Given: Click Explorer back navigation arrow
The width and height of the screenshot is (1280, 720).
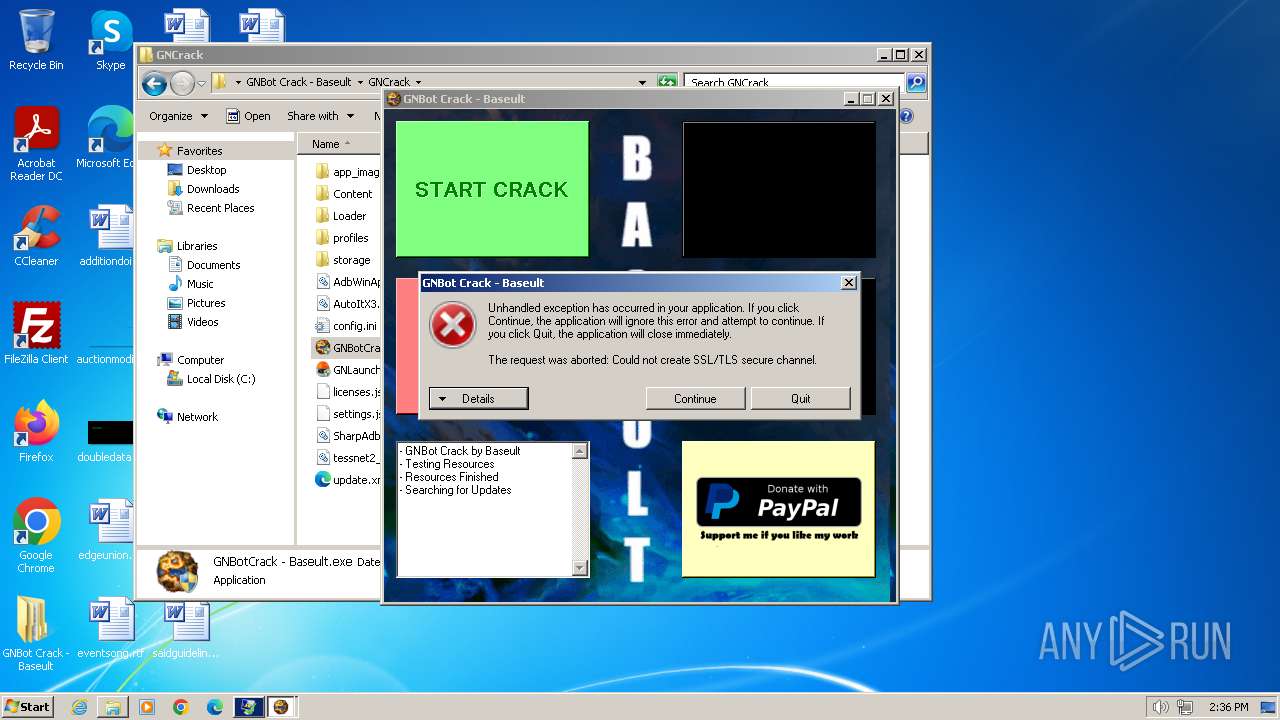Looking at the screenshot, I should pos(154,83).
